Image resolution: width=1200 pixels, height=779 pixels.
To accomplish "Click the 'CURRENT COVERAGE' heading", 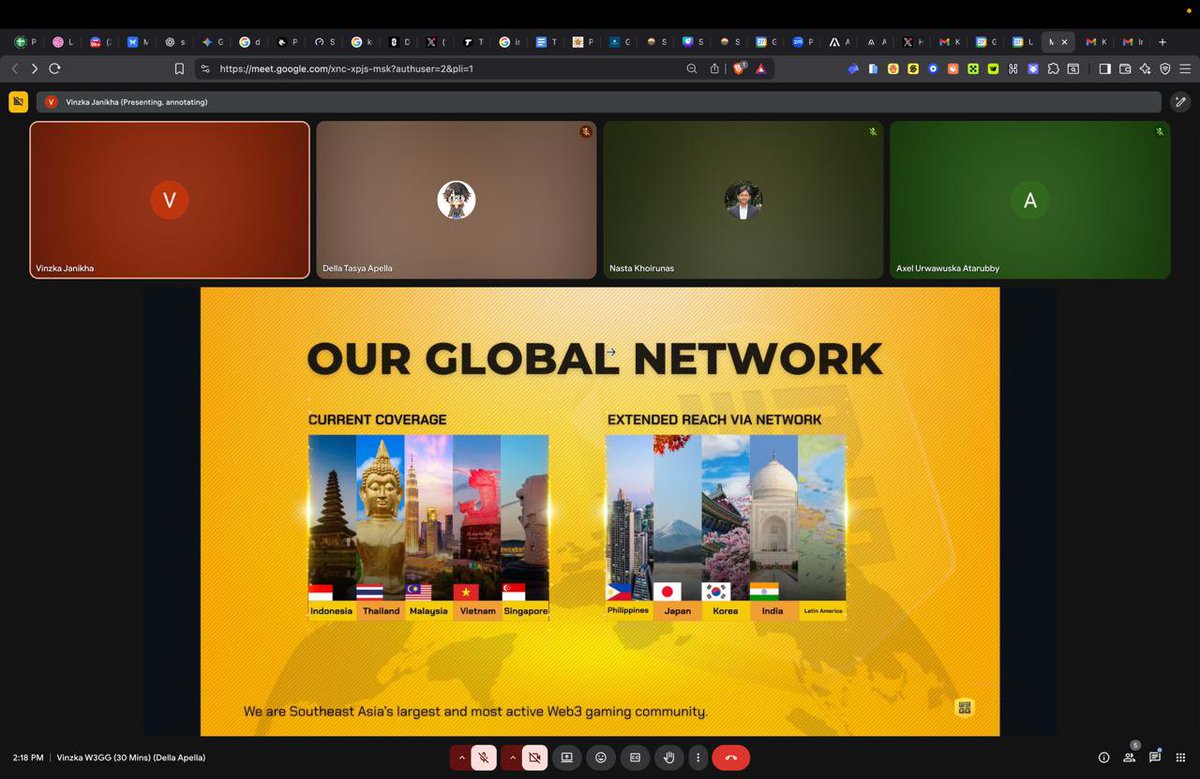I will [377, 419].
